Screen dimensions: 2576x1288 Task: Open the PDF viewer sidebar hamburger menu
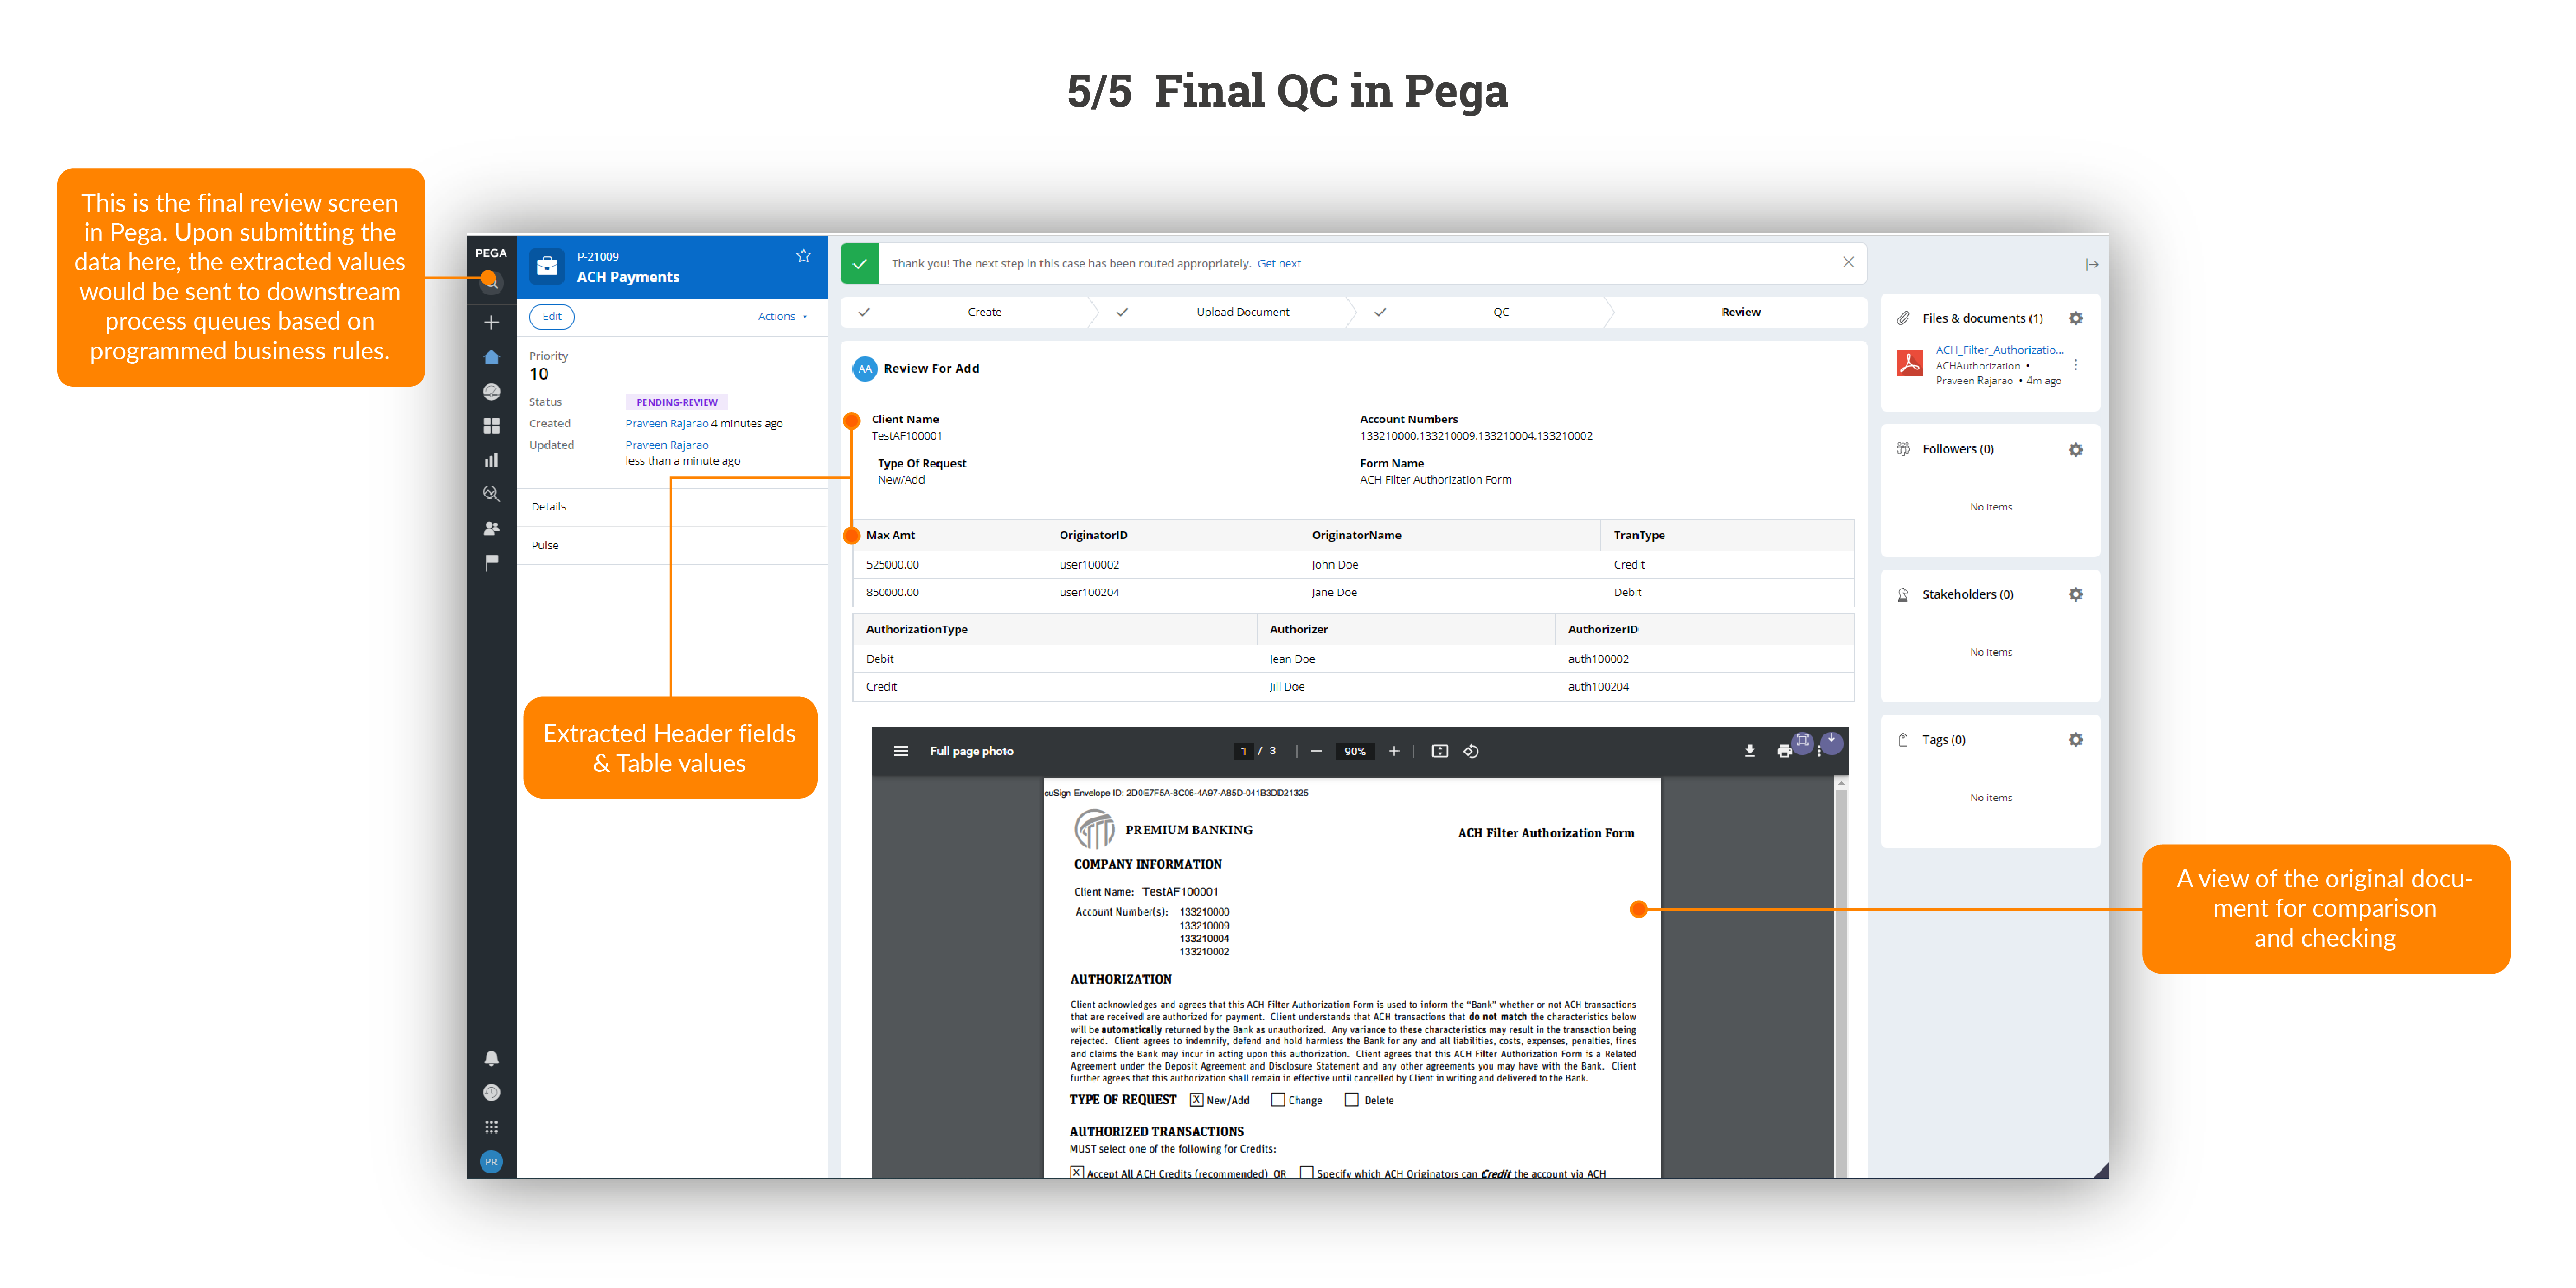(900, 751)
